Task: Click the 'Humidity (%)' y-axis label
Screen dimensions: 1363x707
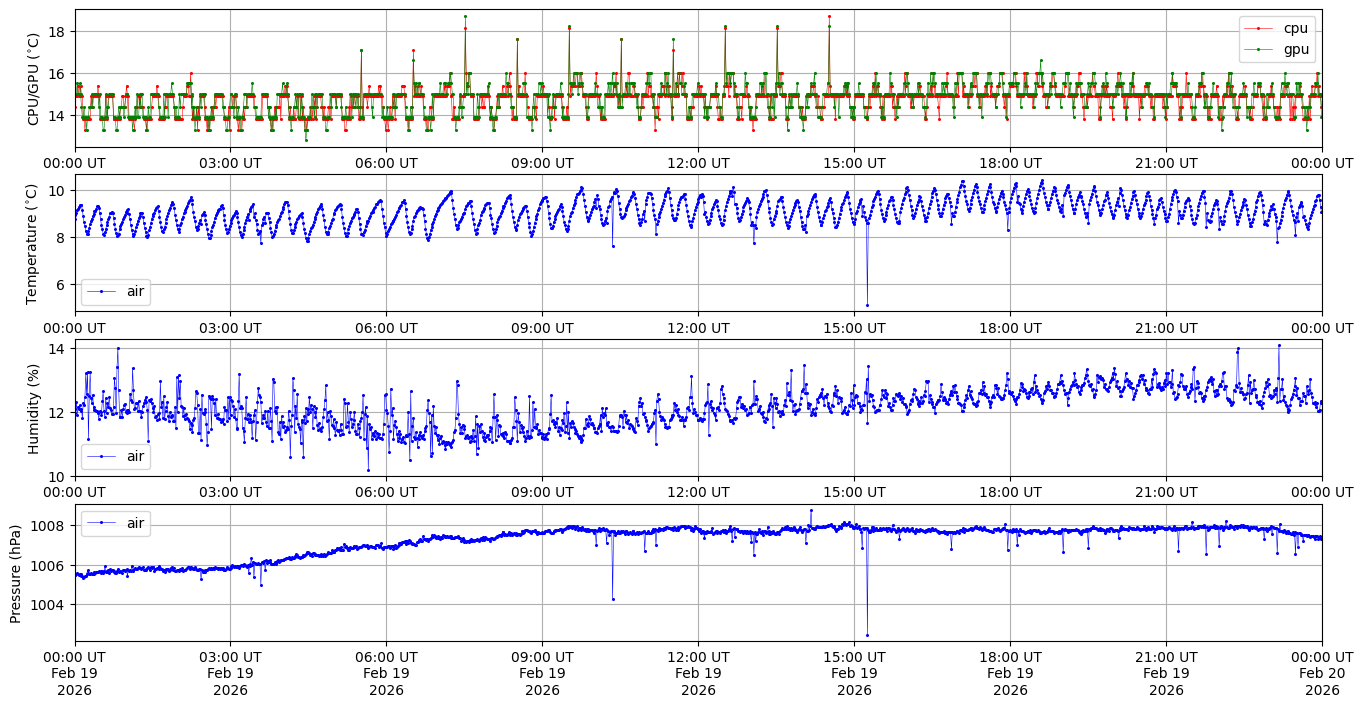Action: point(33,408)
